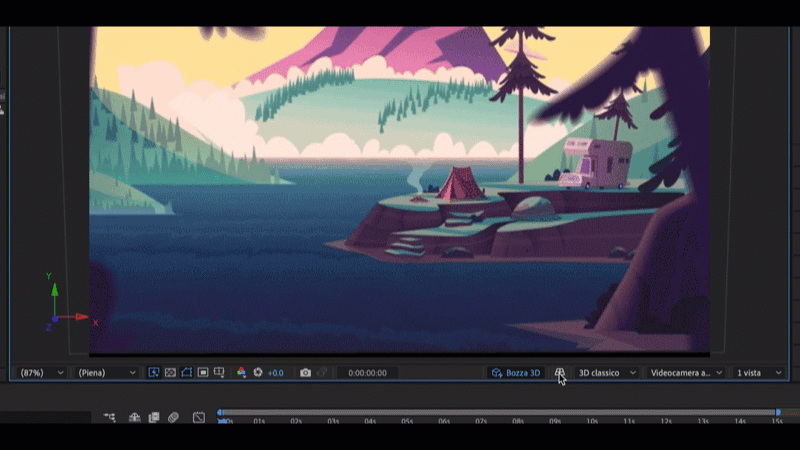Click the motion blur icon in timeline
Image resolution: width=800 pixels, height=450 pixels.
click(173, 417)
